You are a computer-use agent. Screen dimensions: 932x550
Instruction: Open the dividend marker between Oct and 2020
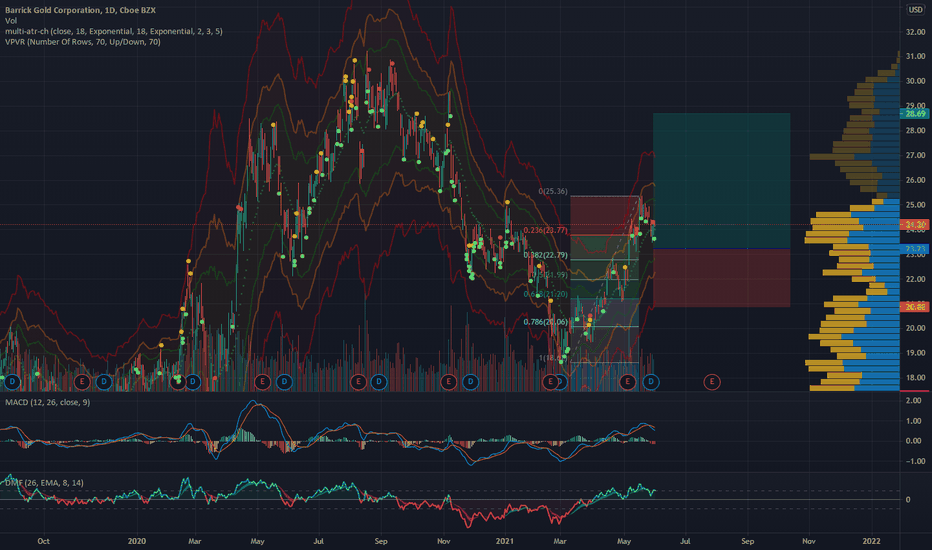pyautogui.click(x=104, y=382)
